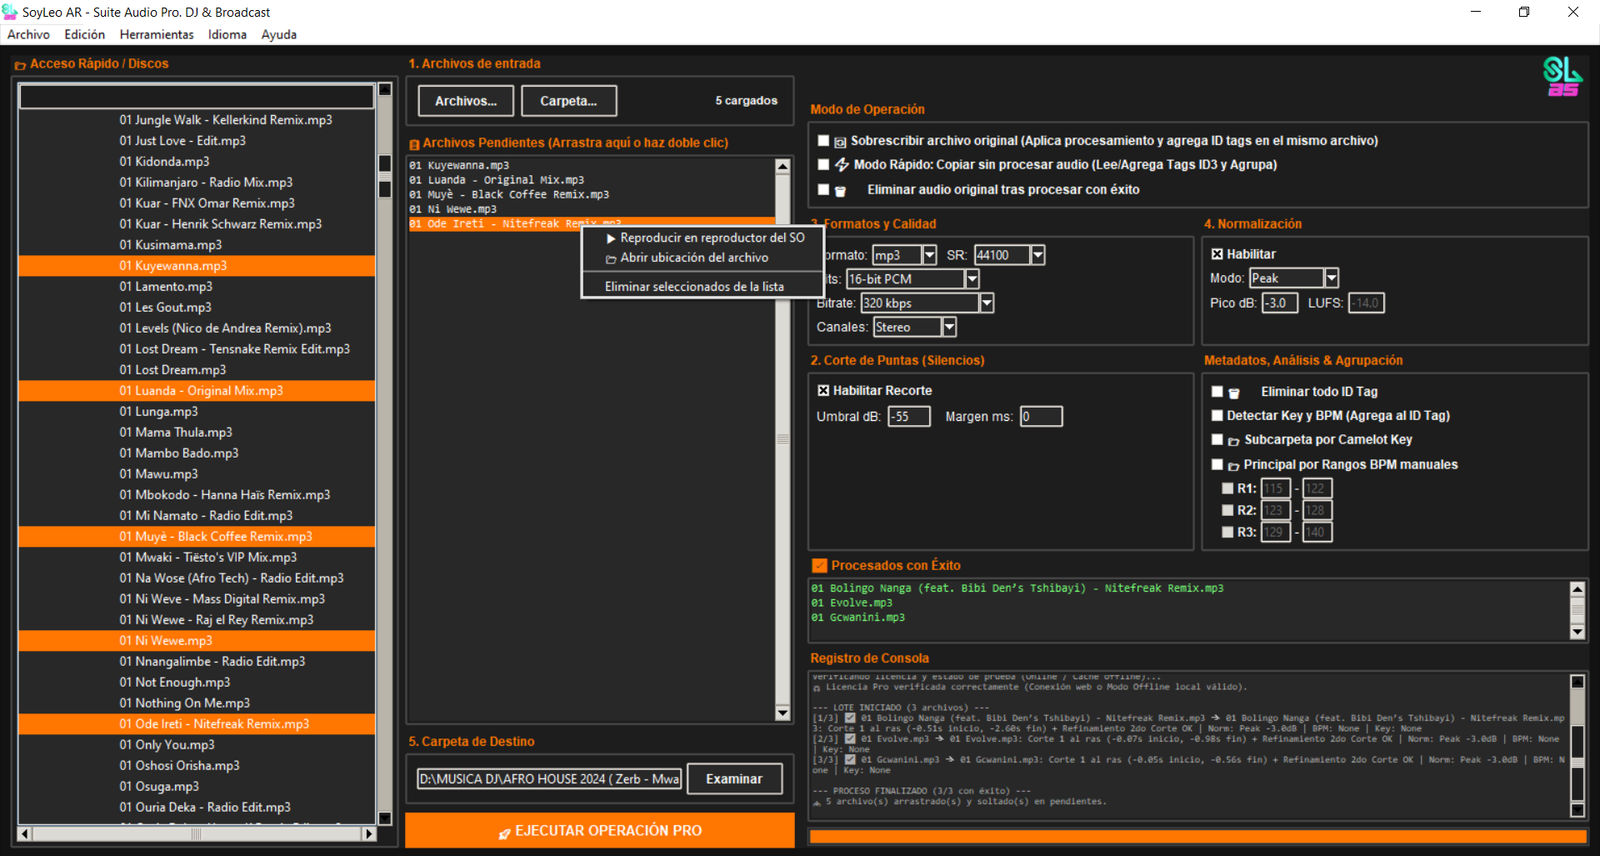Click the Archivos... button

pos(466,101)
